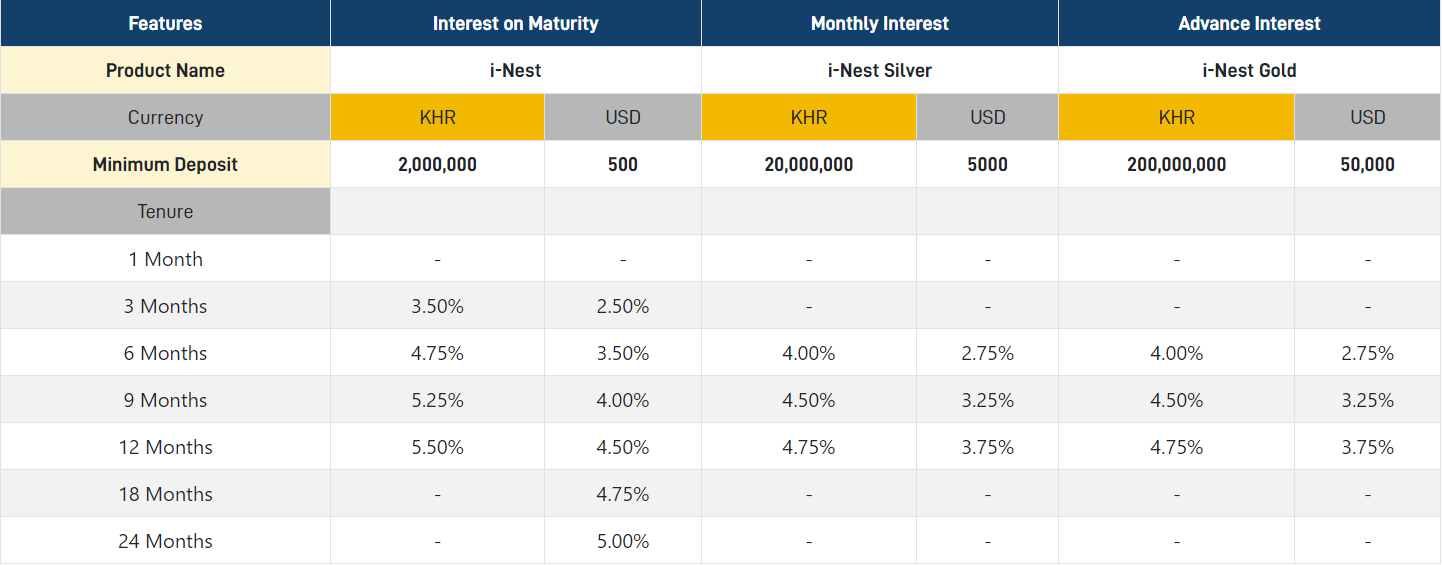Click i-Nest Silver USD 3.25% for 9 Months
The width and height of the screenshot is (1442, 565).
pos(988,400)
